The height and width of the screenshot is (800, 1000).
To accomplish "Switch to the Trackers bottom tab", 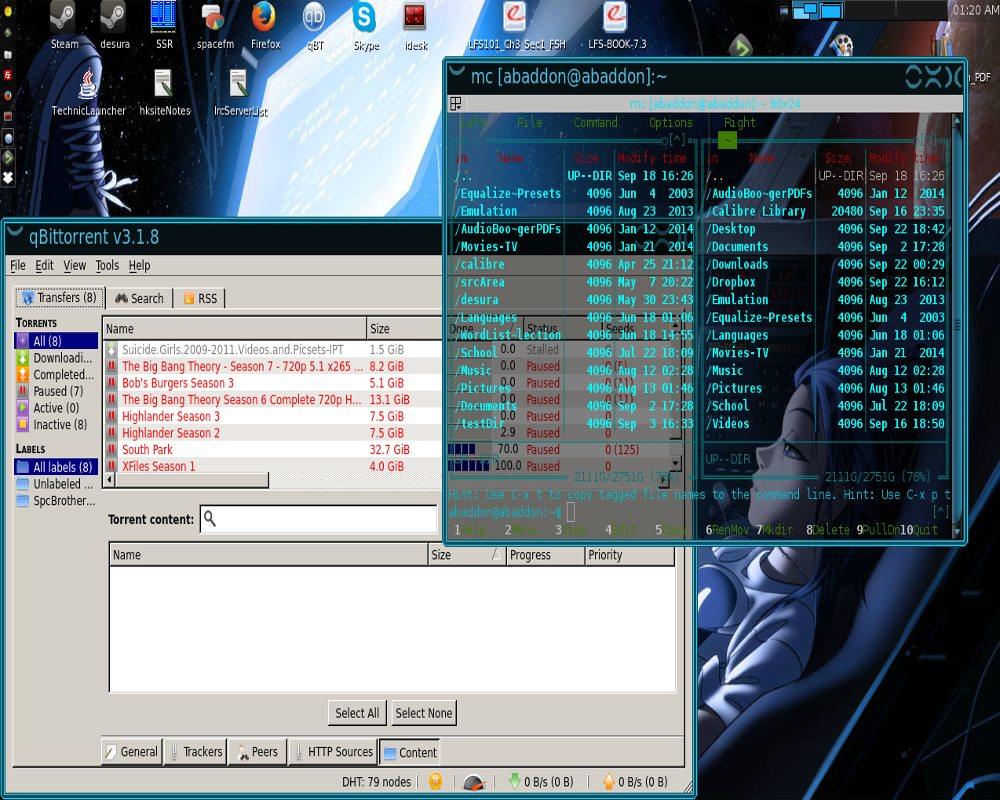I will [195, 752].
